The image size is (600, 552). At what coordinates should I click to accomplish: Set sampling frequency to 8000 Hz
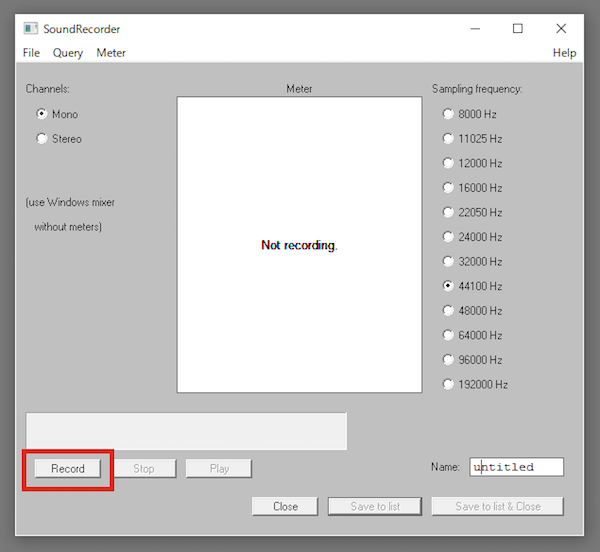(x=448, y=114)
